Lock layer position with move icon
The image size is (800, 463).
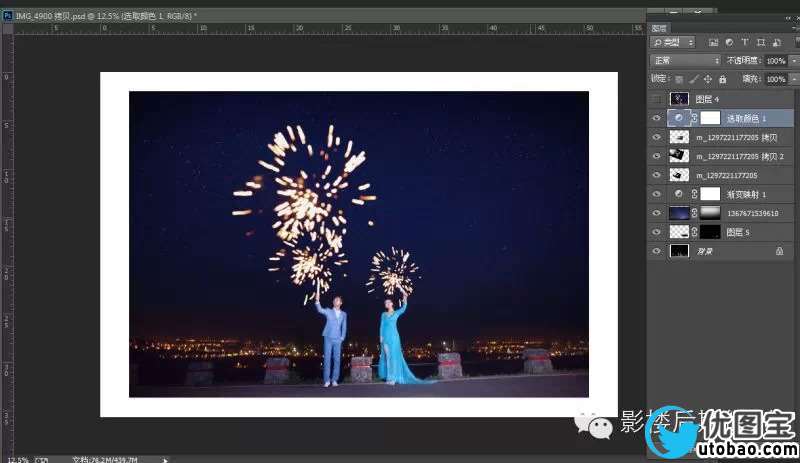pyautogui.click(x=708, y=79)
